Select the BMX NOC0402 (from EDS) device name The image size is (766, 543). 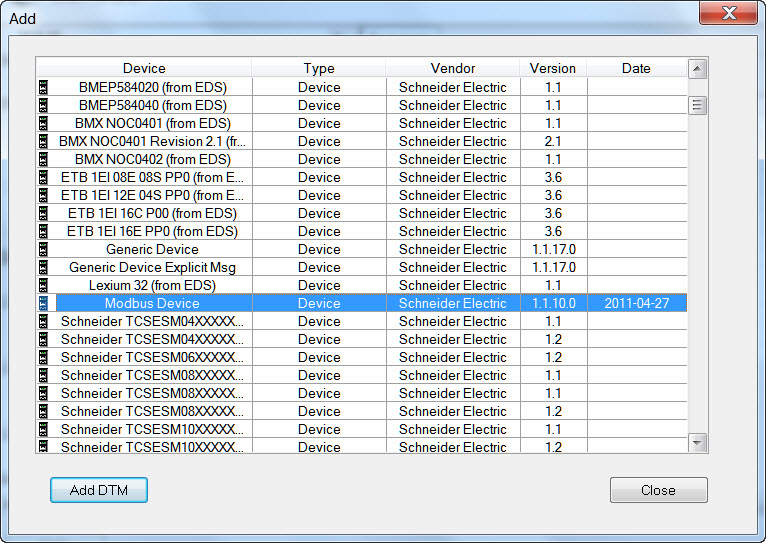(x=153, y=160)
